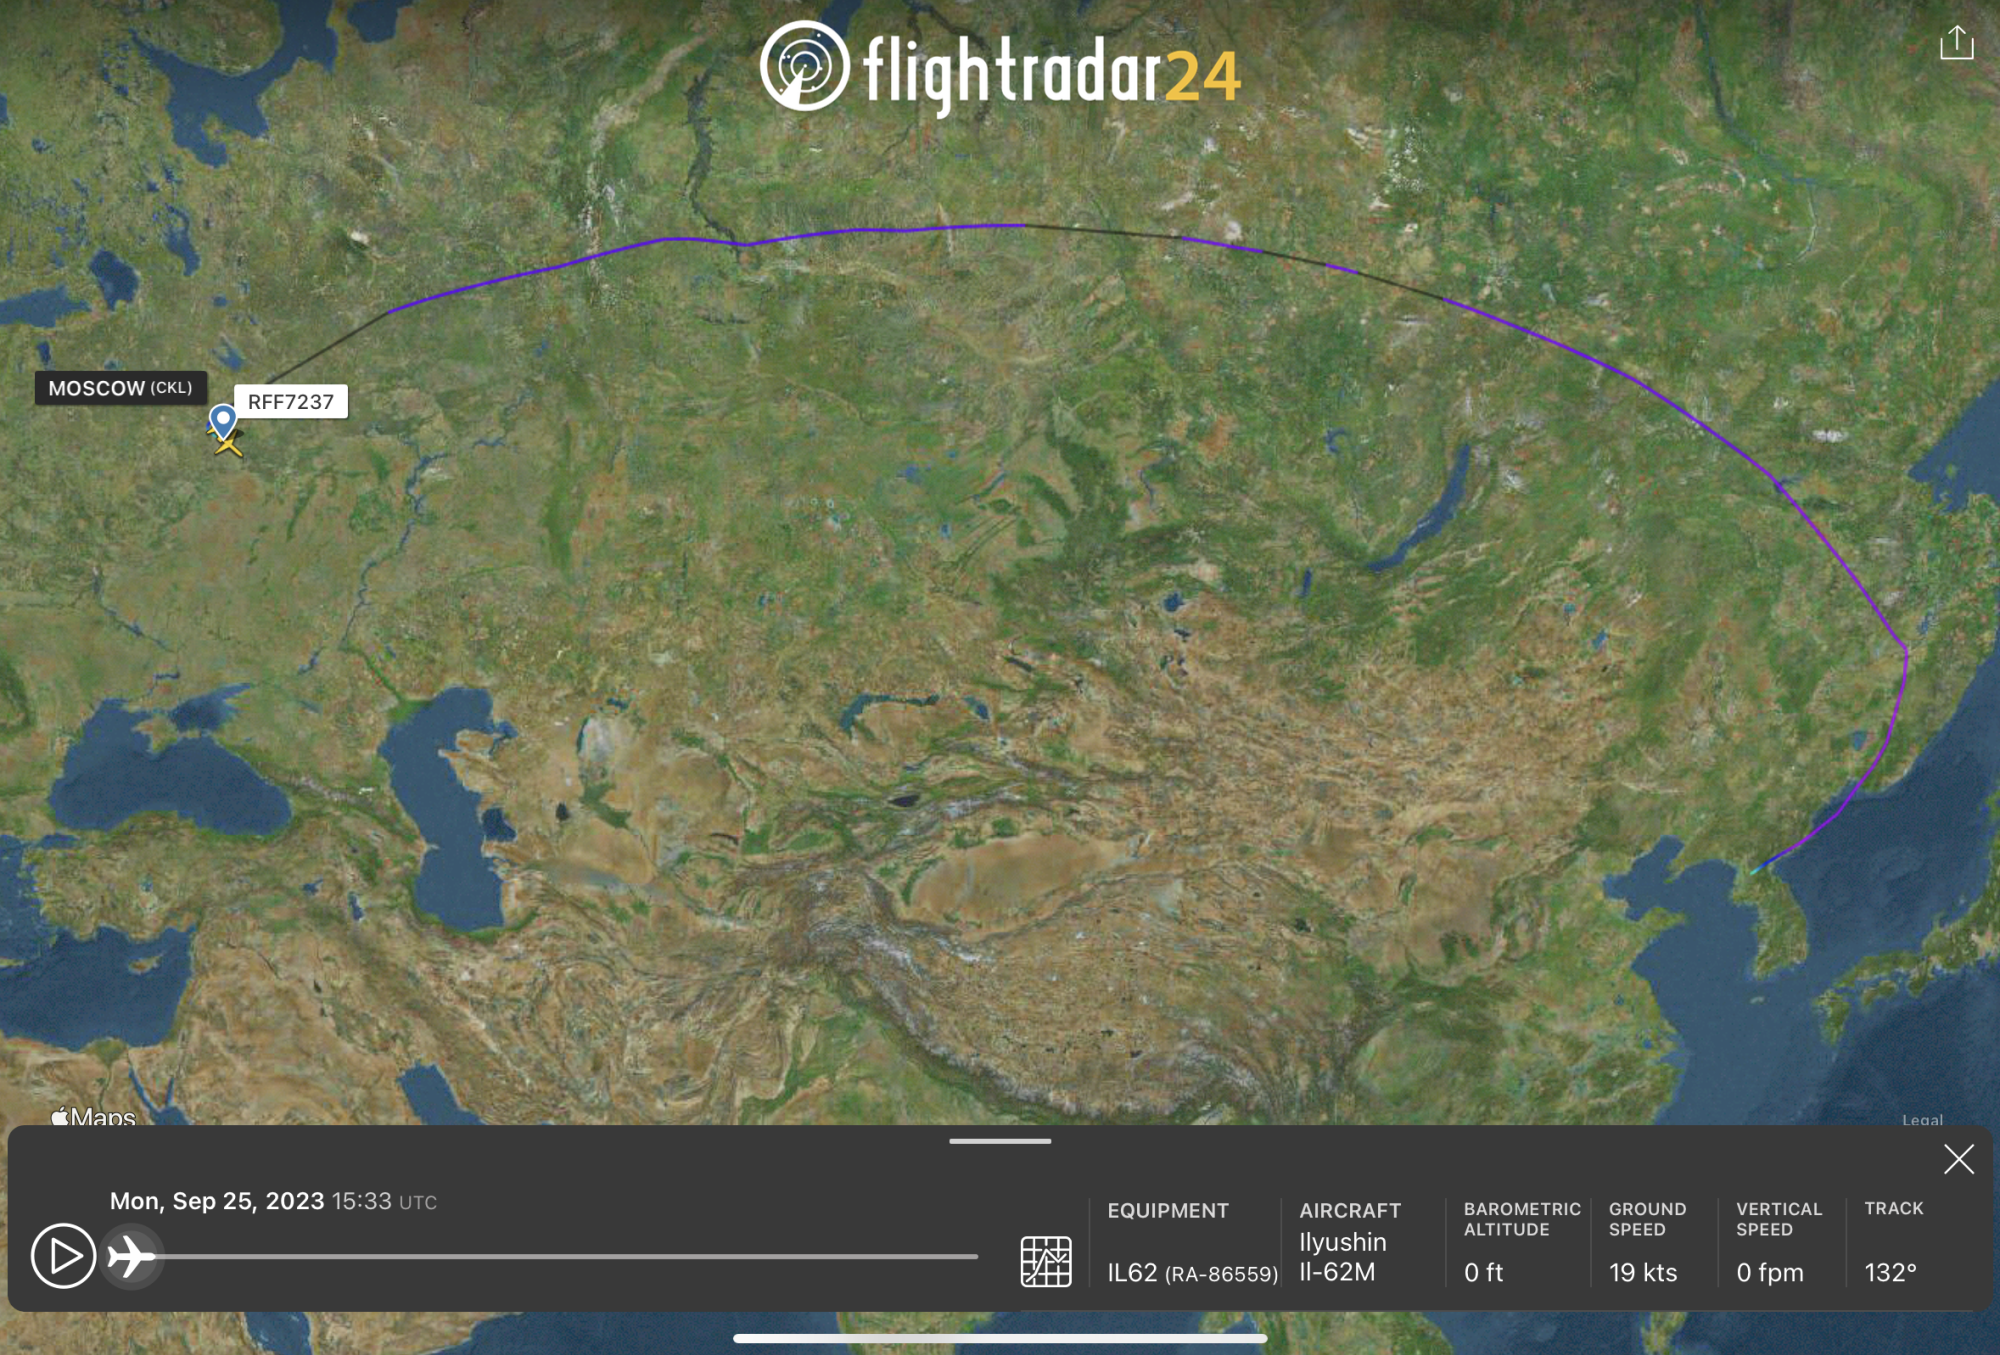Open the Legal link on map
Image resolution: width=2000 pixels, height=1355 pixels.
[1922, 1119]
